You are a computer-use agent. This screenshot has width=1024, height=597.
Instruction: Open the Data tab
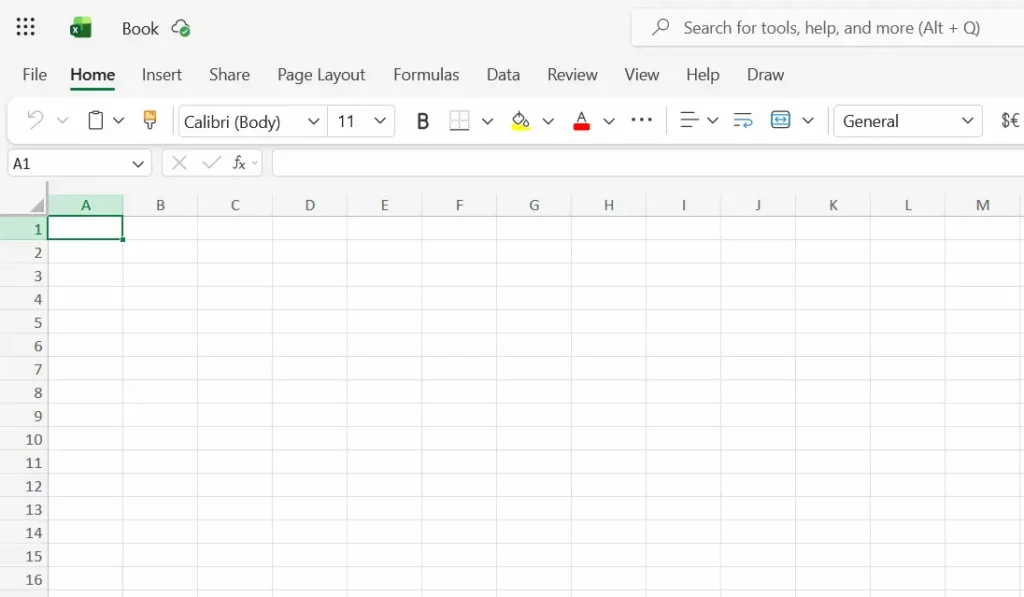504,74
